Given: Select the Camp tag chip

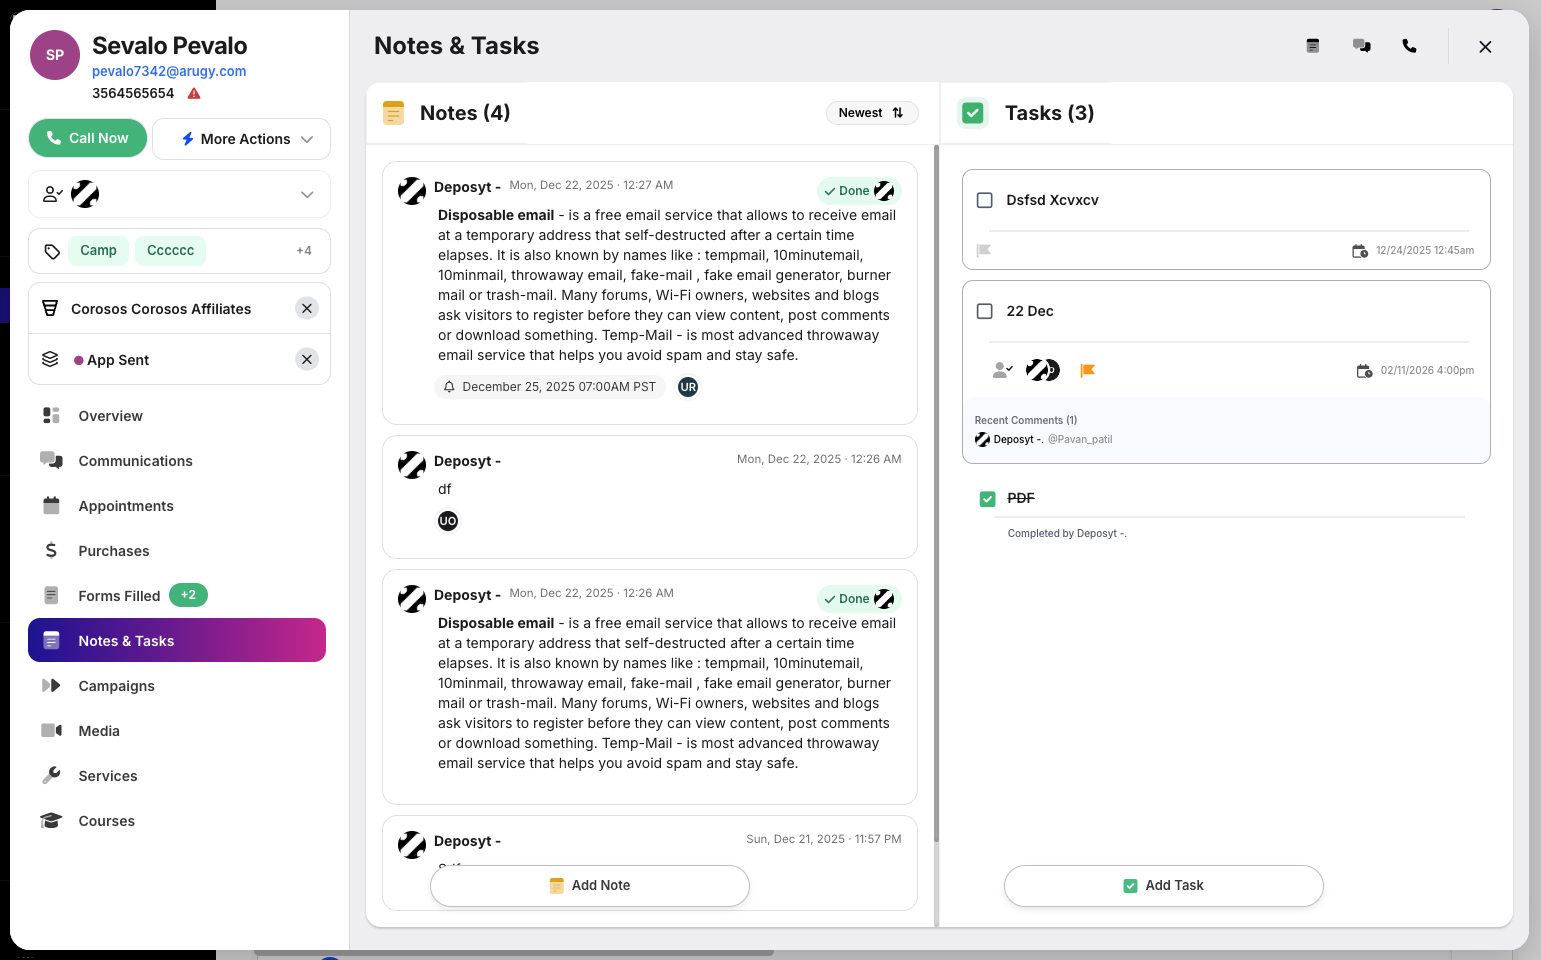Looking at the screenshot, I should click(x=98, y=250).
